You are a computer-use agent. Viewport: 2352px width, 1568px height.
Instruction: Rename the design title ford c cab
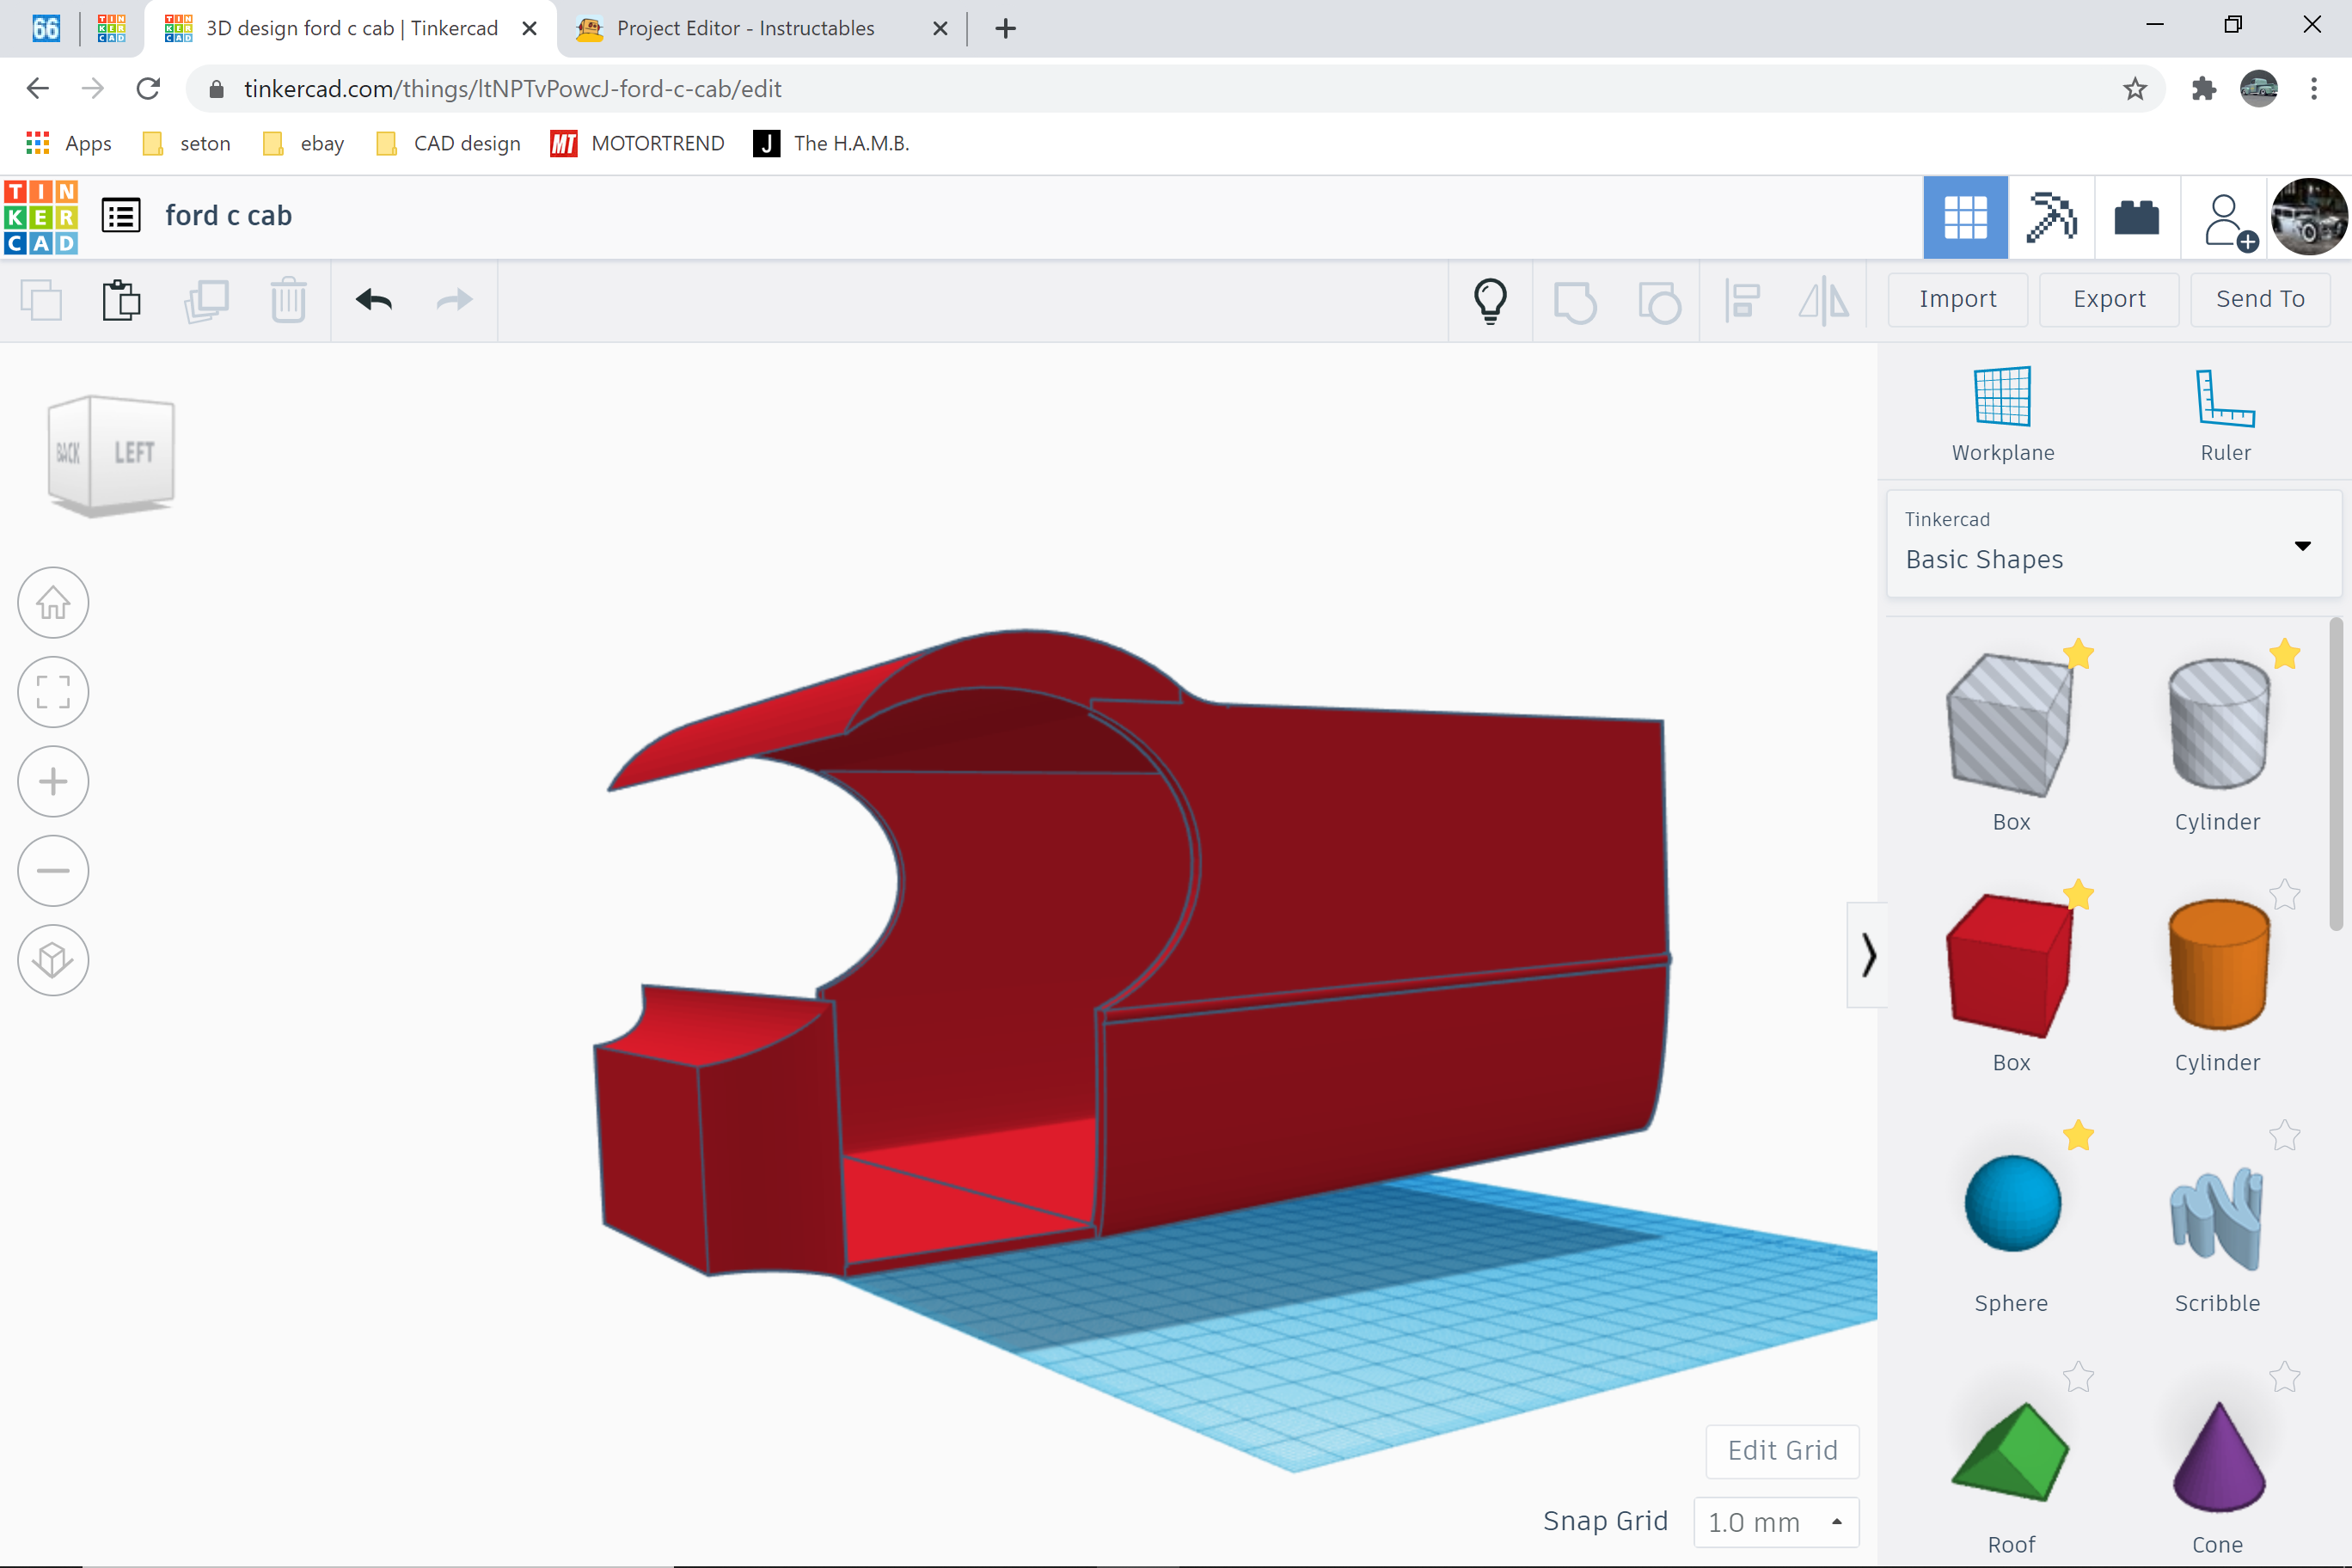(x=229, y=216)
